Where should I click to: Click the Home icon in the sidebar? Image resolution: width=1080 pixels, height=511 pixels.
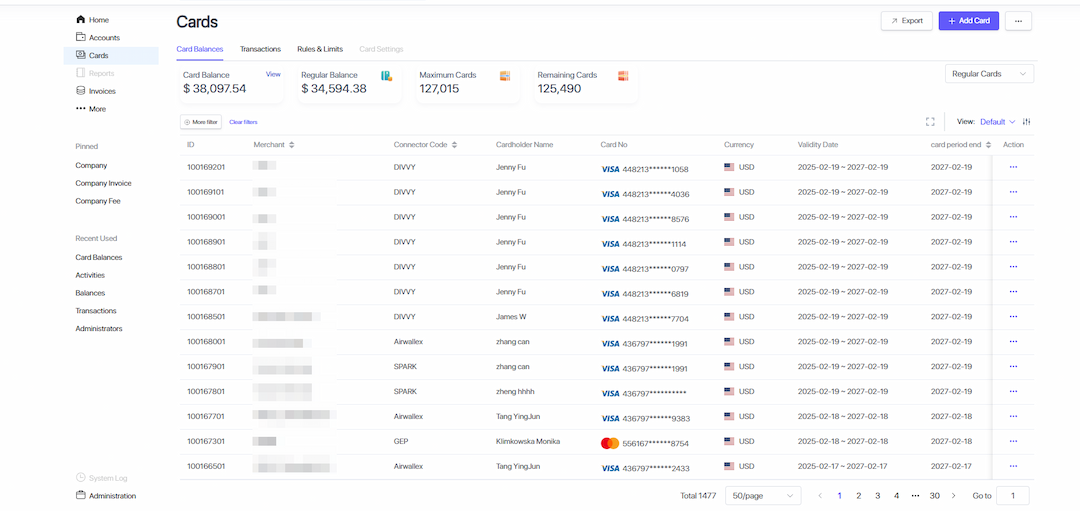pos(81,20)
